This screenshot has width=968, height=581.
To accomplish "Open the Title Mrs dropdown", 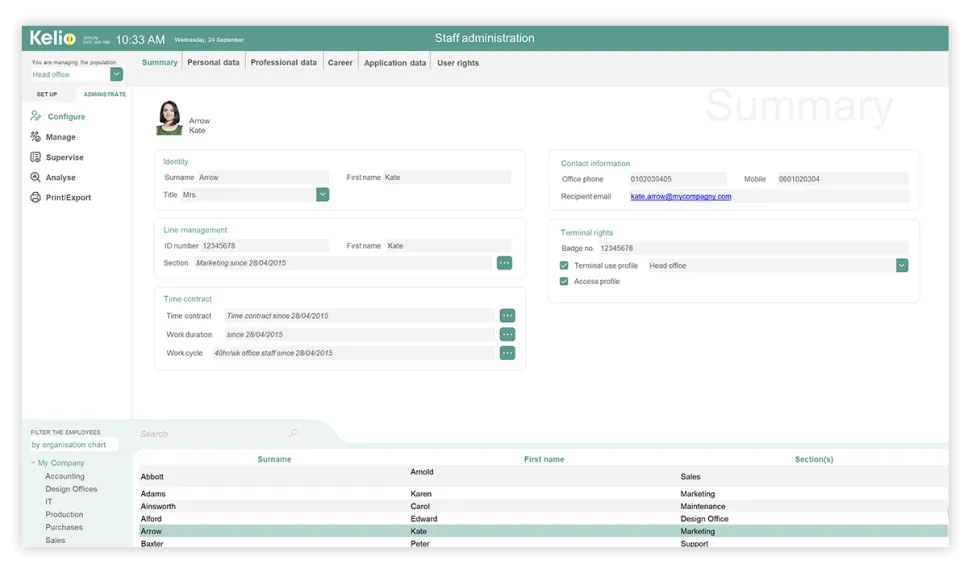I will coord(322,194).
